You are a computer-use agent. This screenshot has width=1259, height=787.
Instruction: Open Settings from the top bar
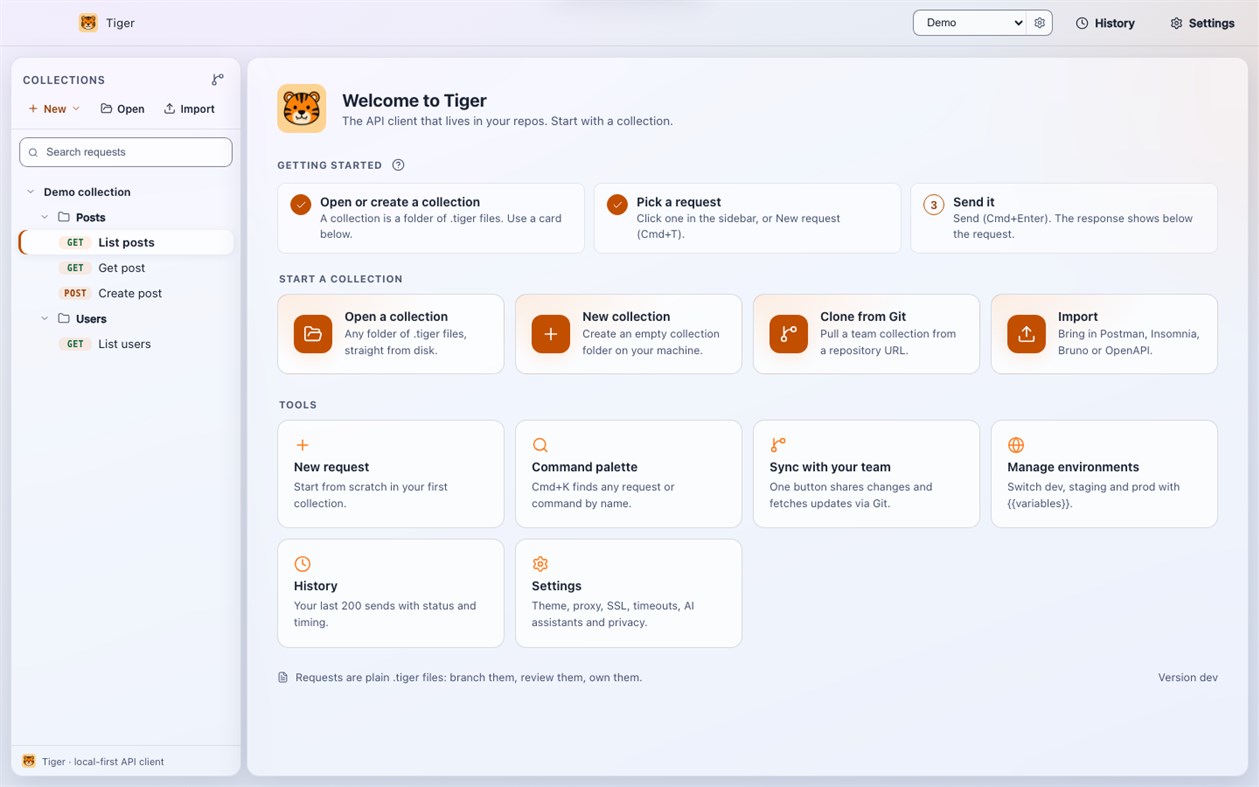click(x=1202, y=23)
